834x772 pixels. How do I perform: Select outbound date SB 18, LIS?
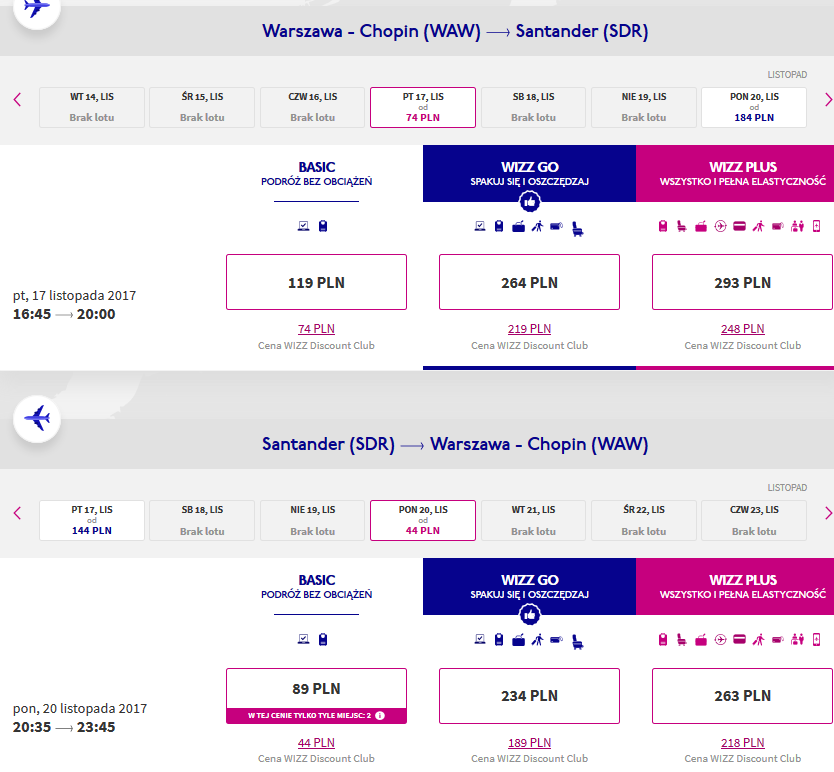pos(533,107)
